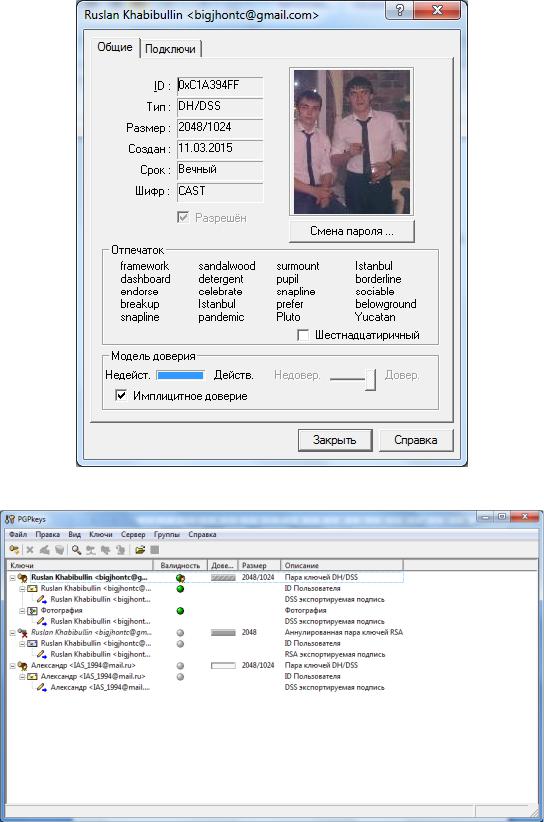
Task: Click the Шифр field showing CAST
Action: click(x=220, y=191)
